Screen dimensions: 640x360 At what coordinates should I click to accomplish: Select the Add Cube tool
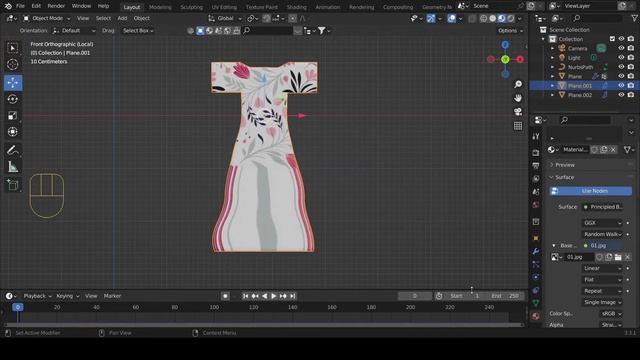coord(13,185)
